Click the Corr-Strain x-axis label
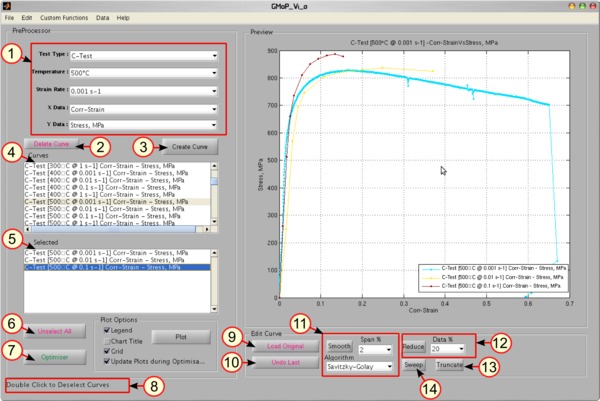This screenshot has width=600, height=401. click(423, 310)
